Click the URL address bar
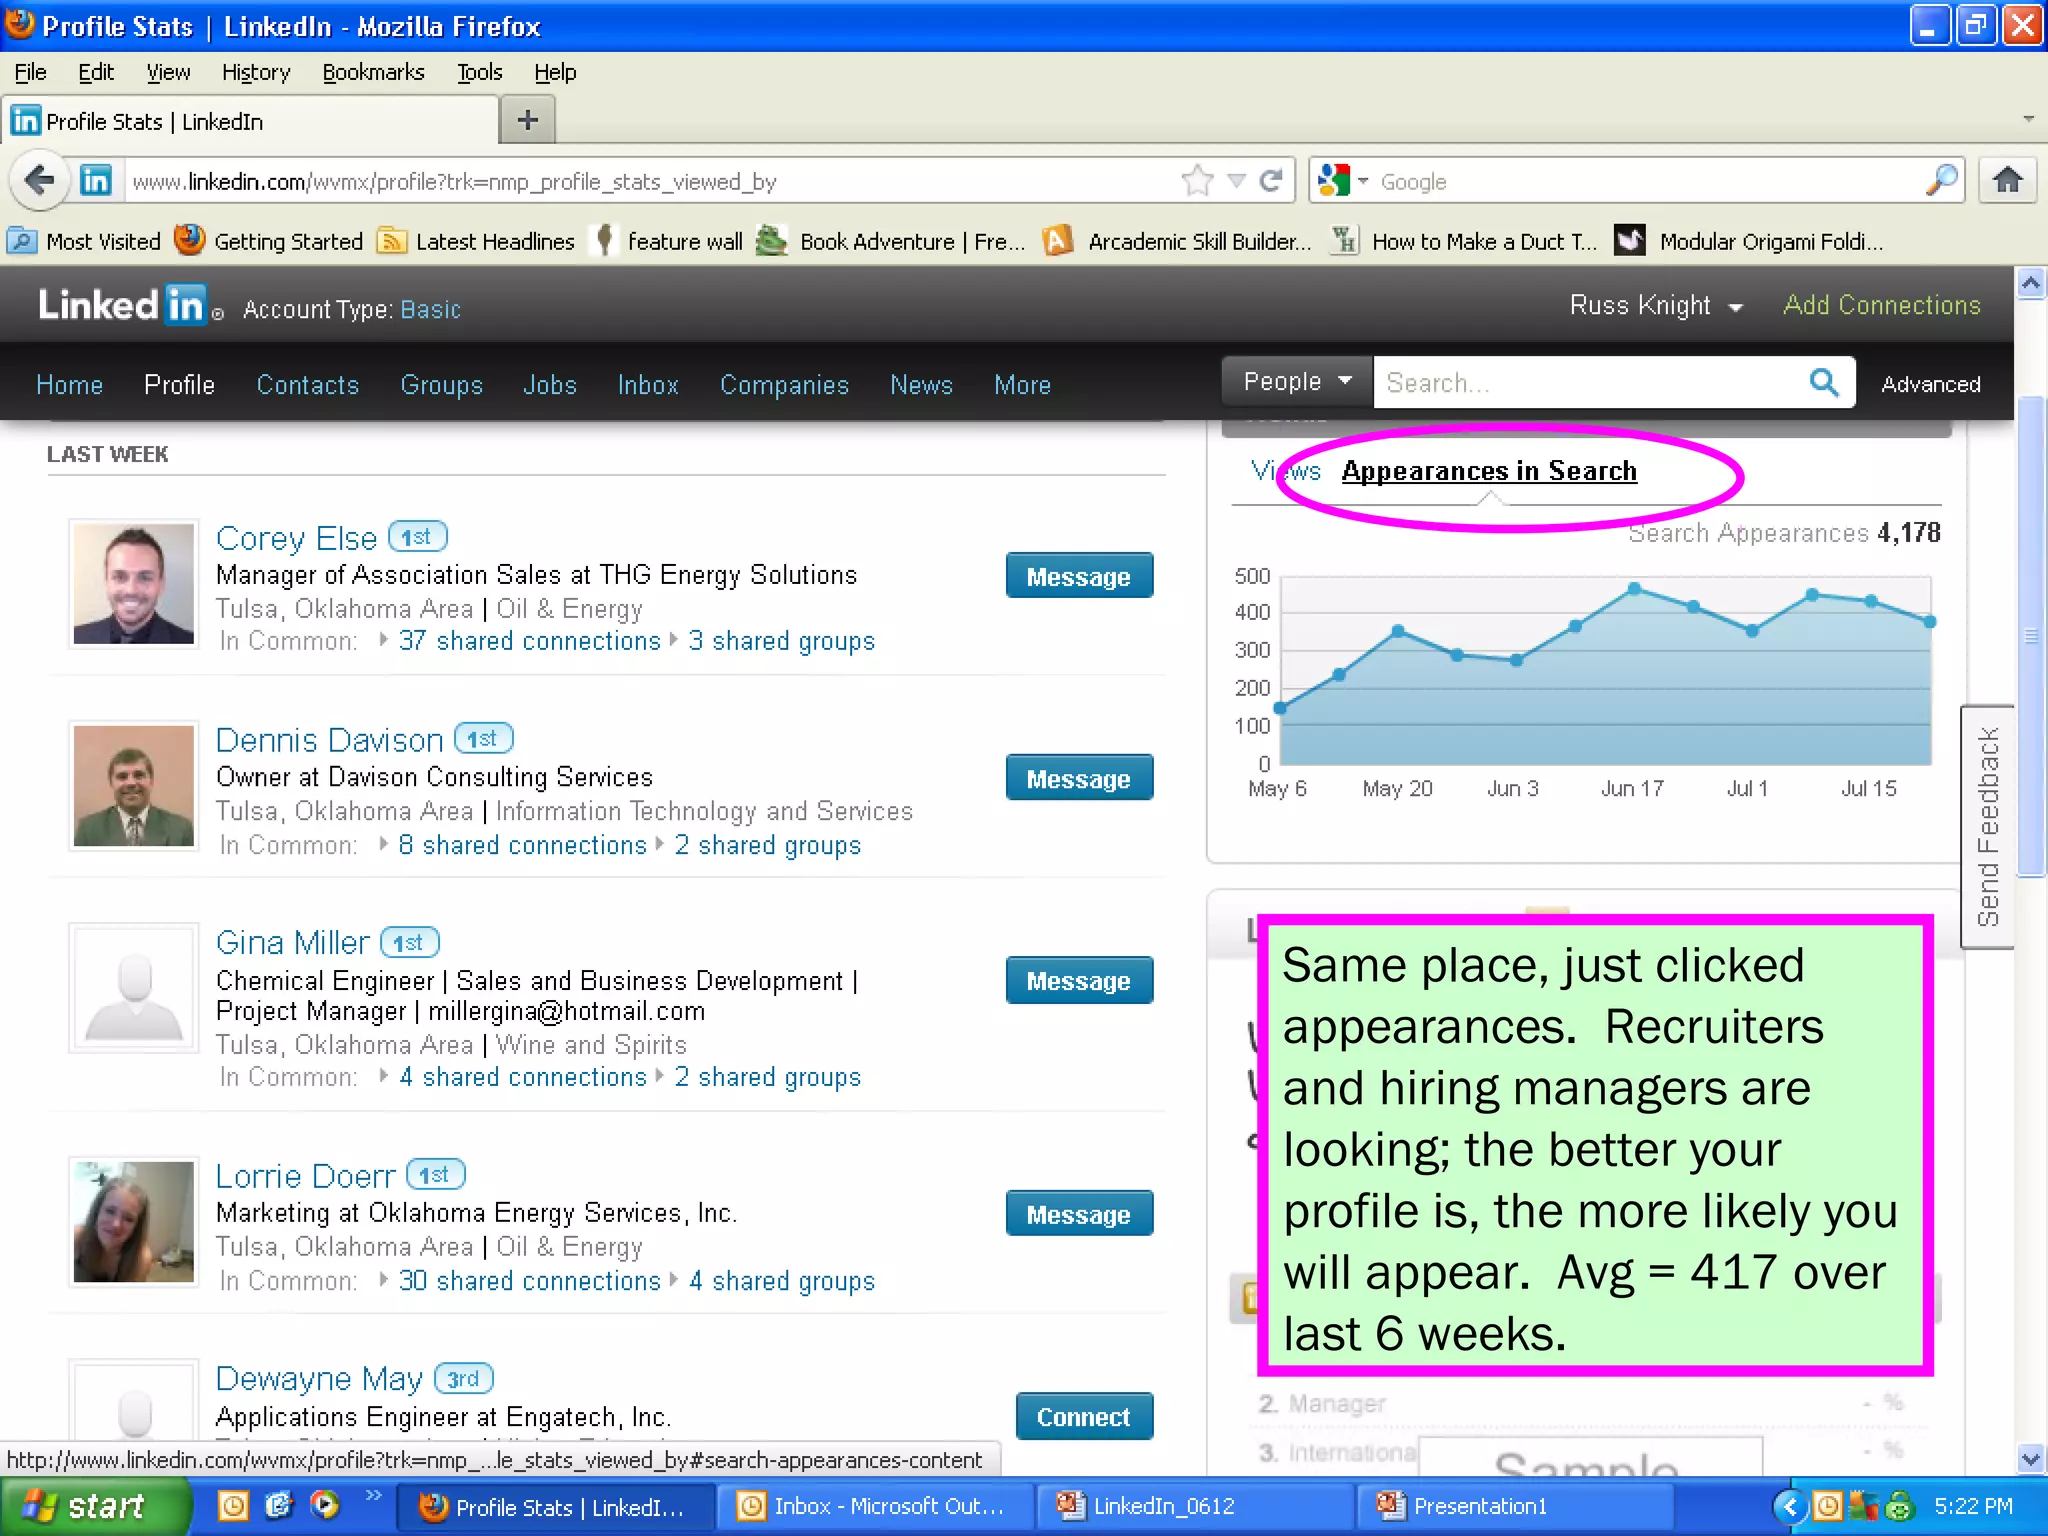Image resolution: width=2048 pixels, height=1536 pixels. click(x=650, y=181)
